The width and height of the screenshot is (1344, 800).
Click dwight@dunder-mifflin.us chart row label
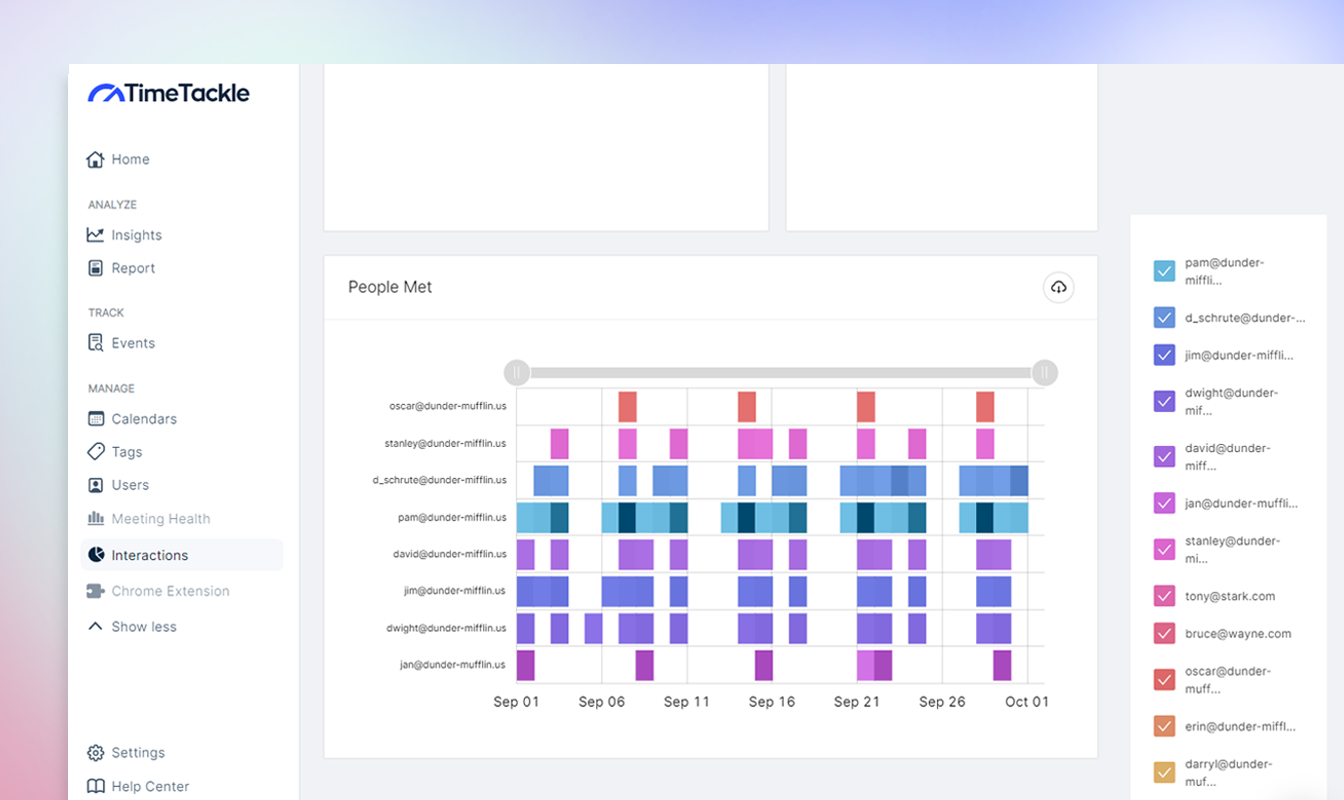click(x=448, y=628)
